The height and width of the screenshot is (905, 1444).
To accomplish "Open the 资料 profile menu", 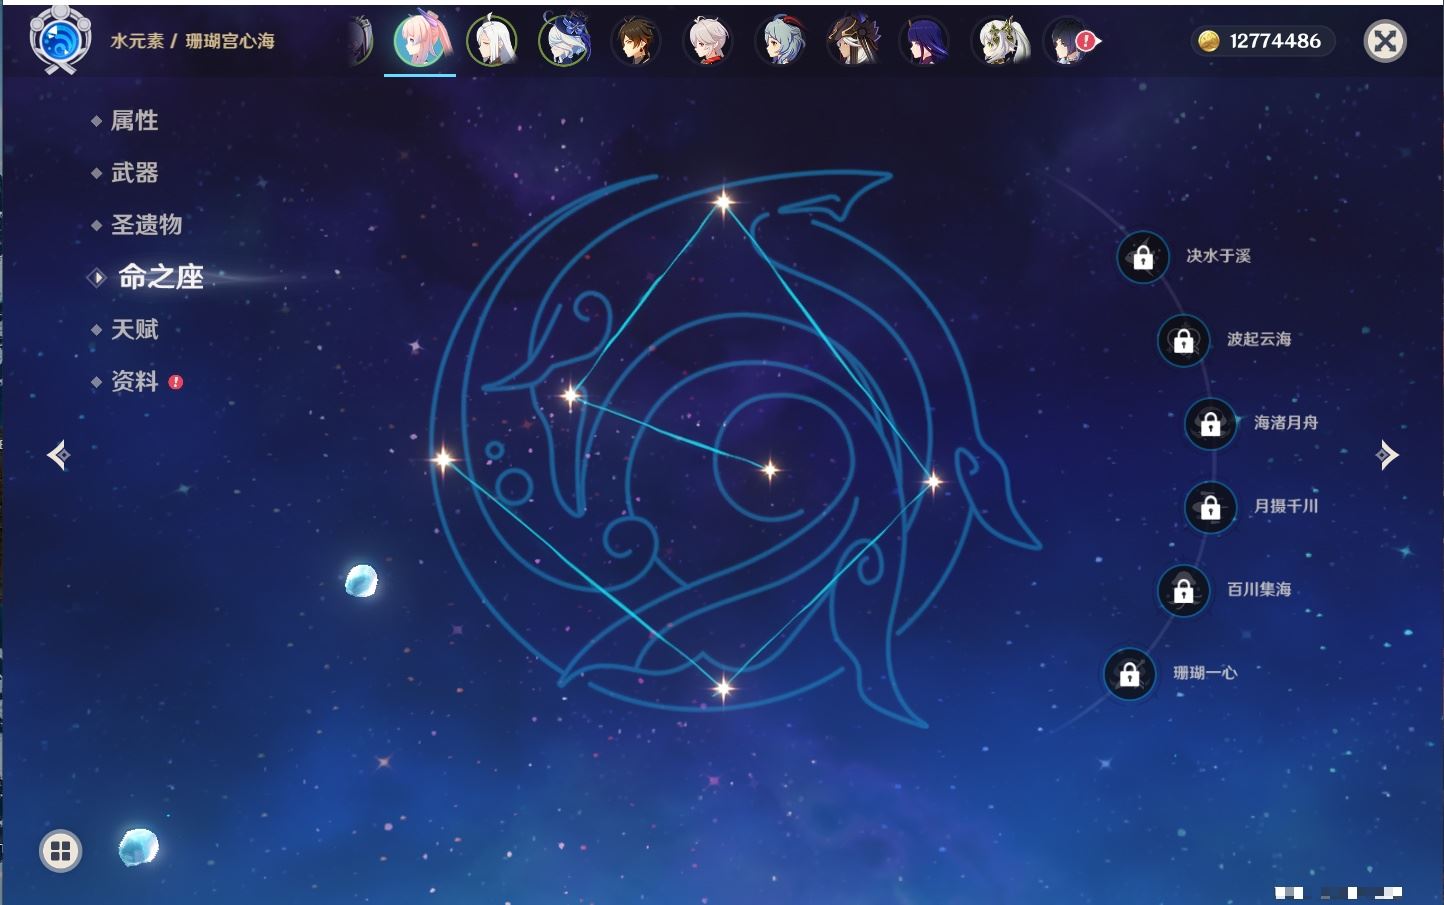I will (134, 381).
